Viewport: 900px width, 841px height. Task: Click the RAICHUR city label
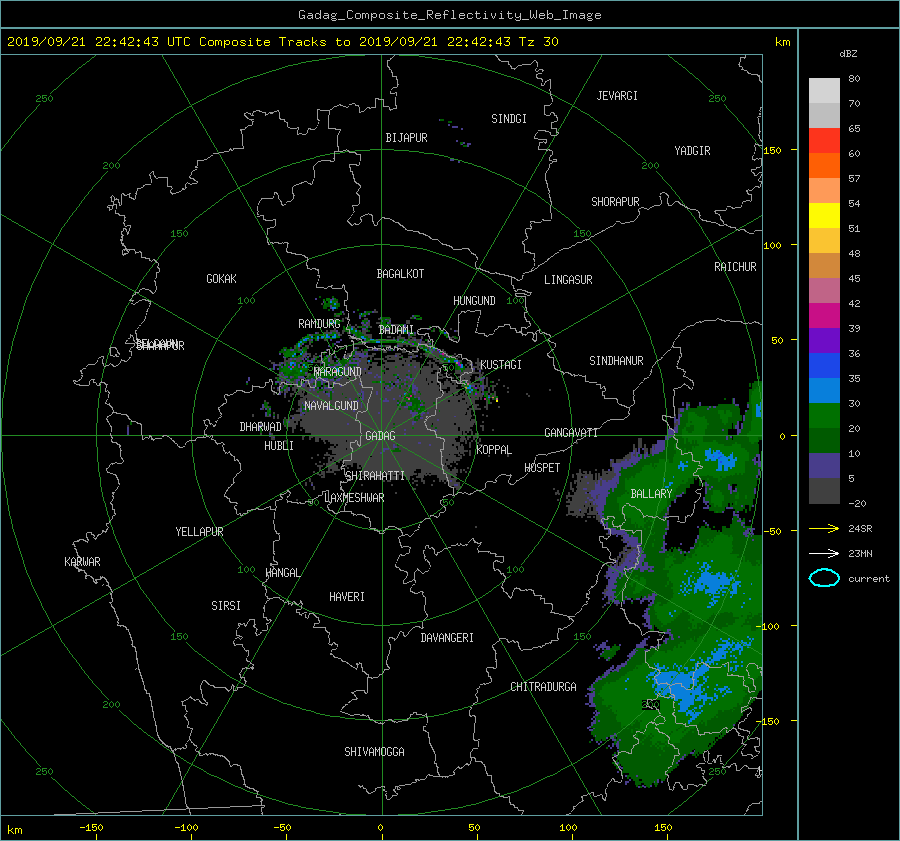735,267
